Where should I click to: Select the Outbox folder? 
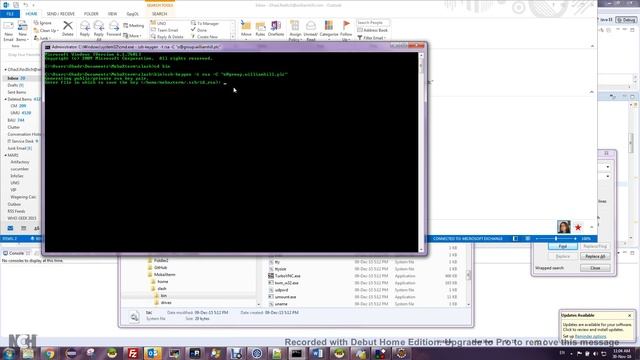(14, 204)
